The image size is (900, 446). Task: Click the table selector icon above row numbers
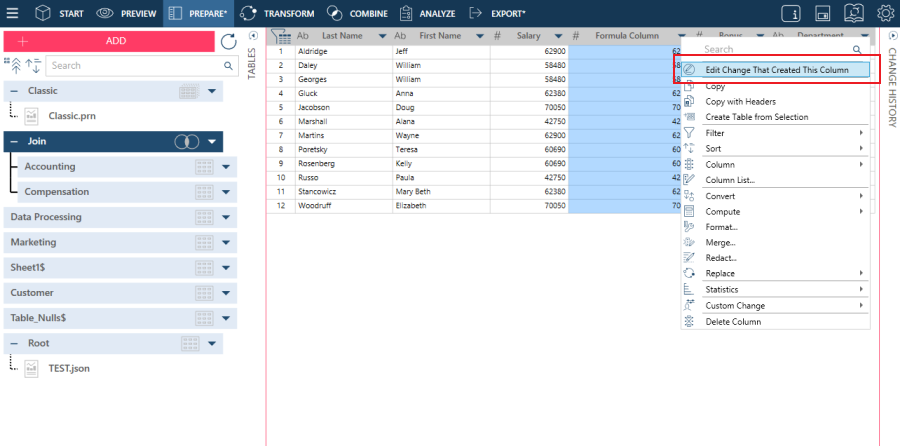click(x=281, y=36)
